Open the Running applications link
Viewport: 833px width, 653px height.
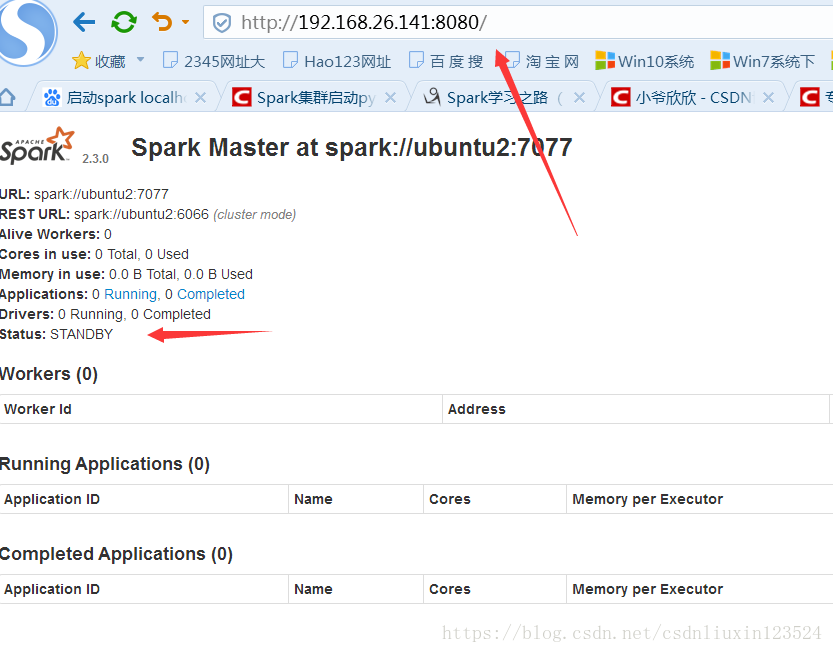point(130,294)
